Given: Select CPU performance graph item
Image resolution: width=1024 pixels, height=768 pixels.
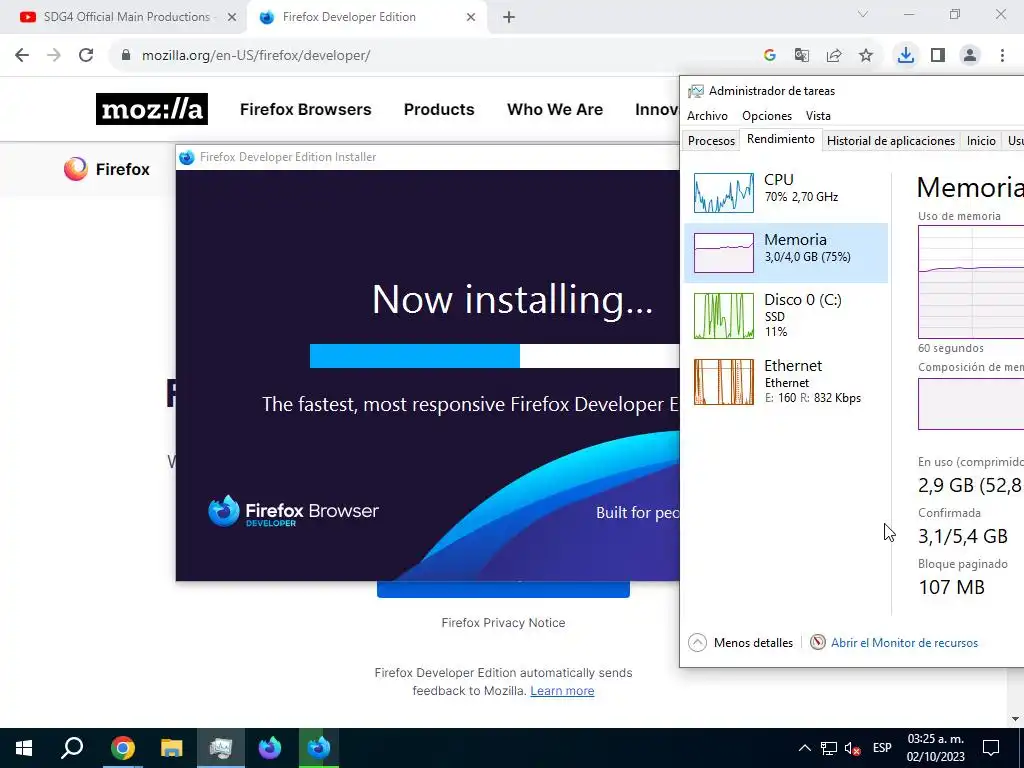Looking at the screenshot, I should coord(786,193).
